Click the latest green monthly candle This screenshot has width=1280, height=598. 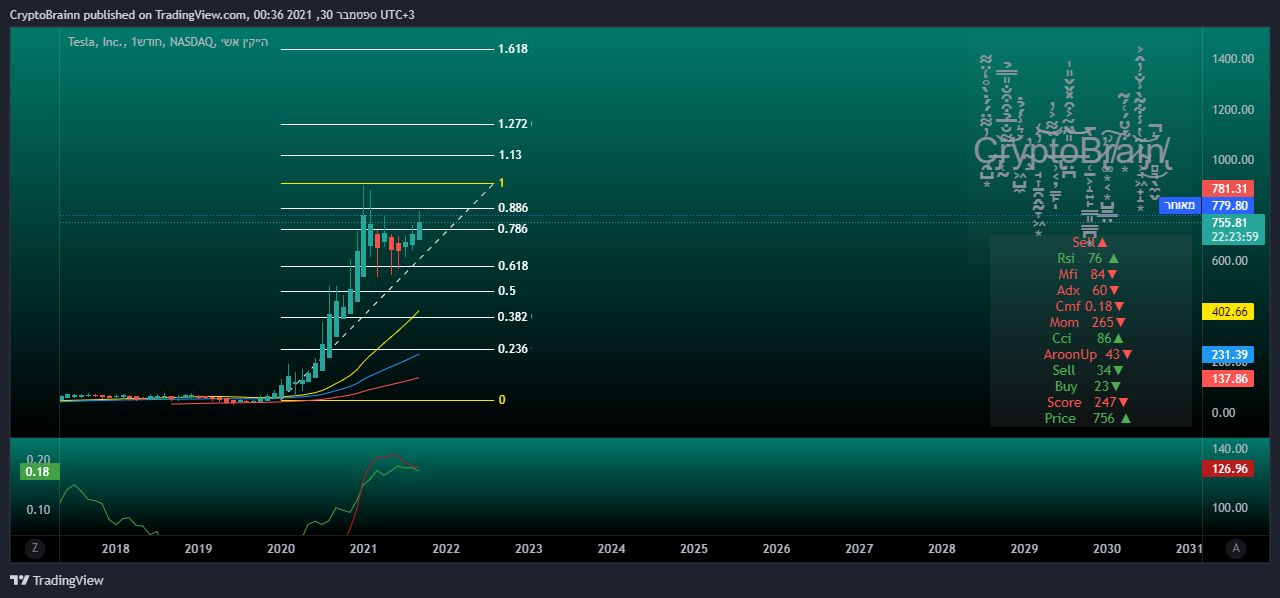point(420,231)
